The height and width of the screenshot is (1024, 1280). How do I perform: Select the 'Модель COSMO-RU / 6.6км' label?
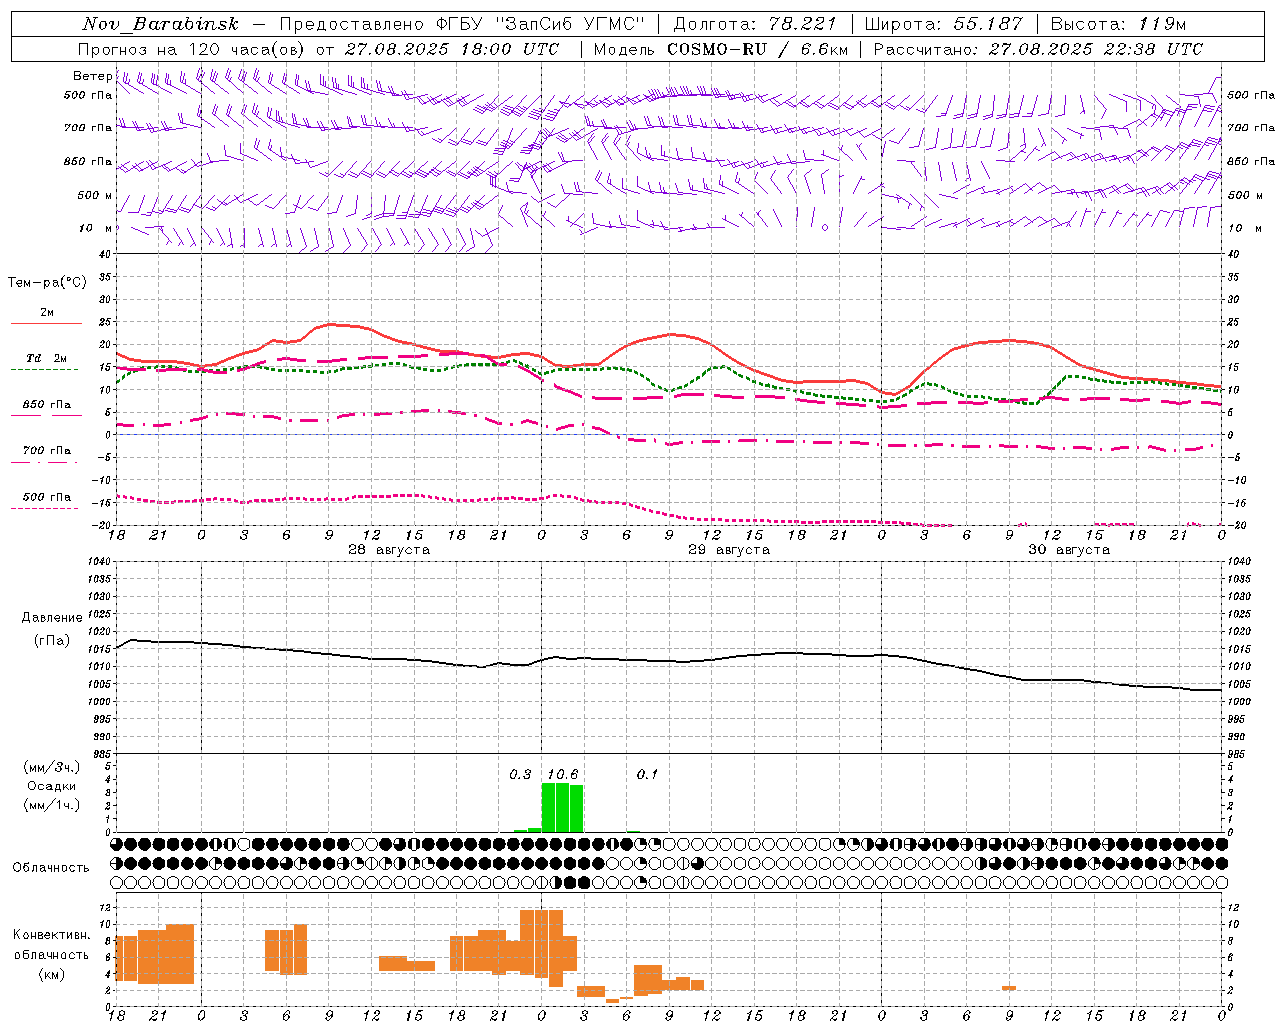[720, 49]
